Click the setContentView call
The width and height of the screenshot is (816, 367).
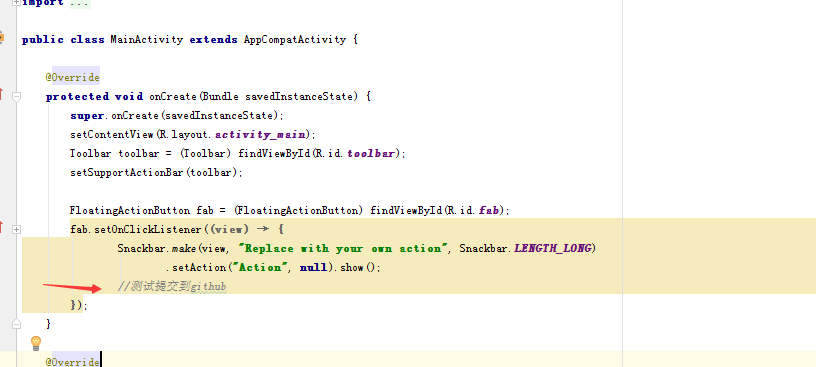[112, 134]
